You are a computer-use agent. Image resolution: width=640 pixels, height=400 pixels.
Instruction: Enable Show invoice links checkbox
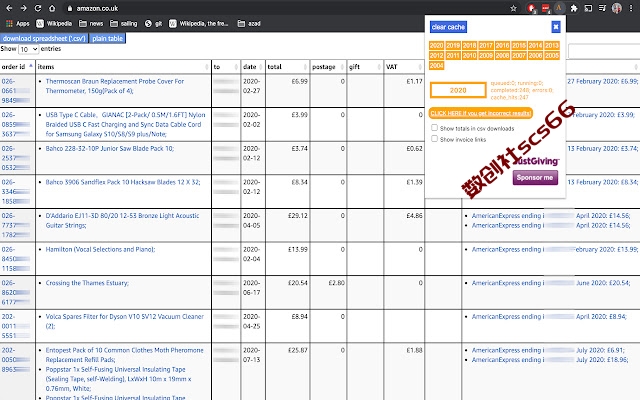coord(434,139)
